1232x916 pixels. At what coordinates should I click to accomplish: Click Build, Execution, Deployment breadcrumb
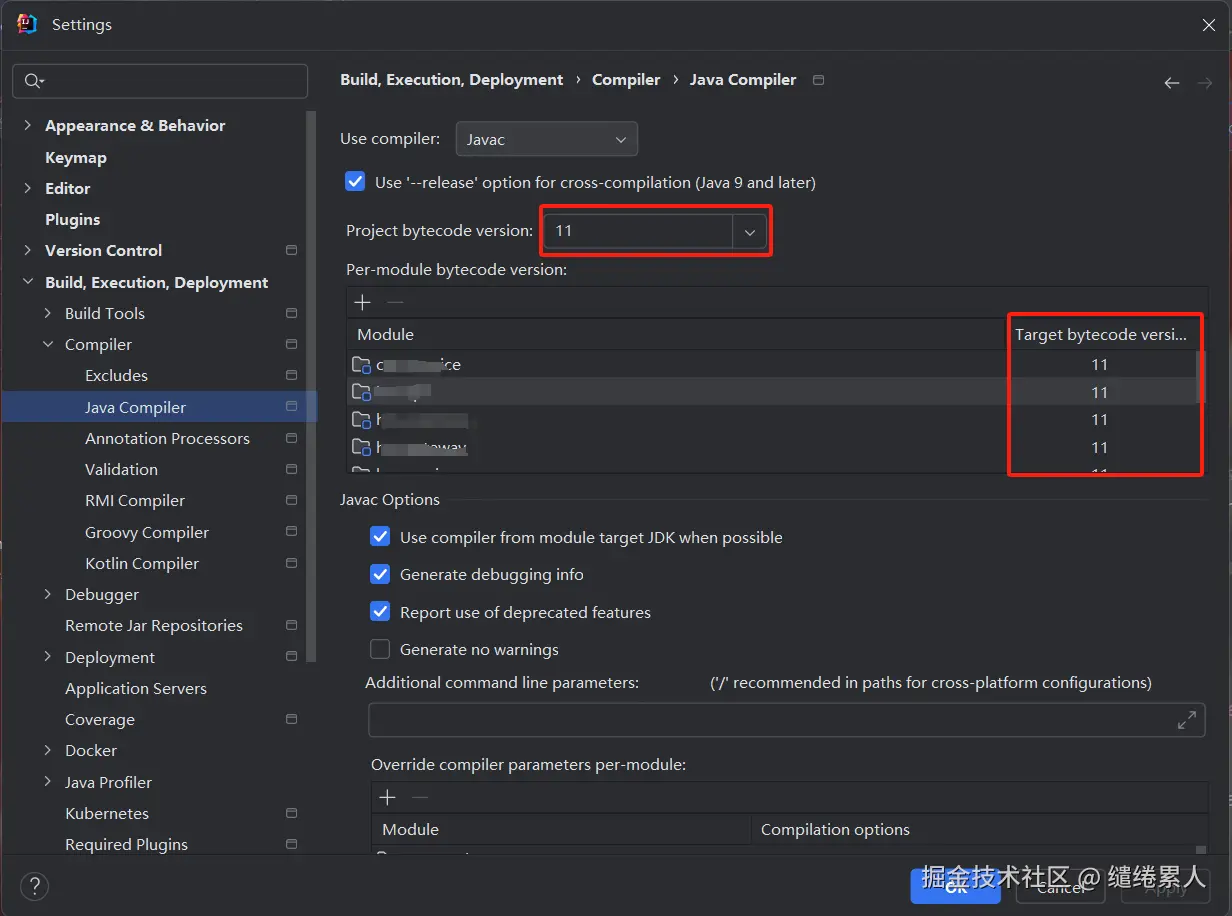[x=452, y=79]
